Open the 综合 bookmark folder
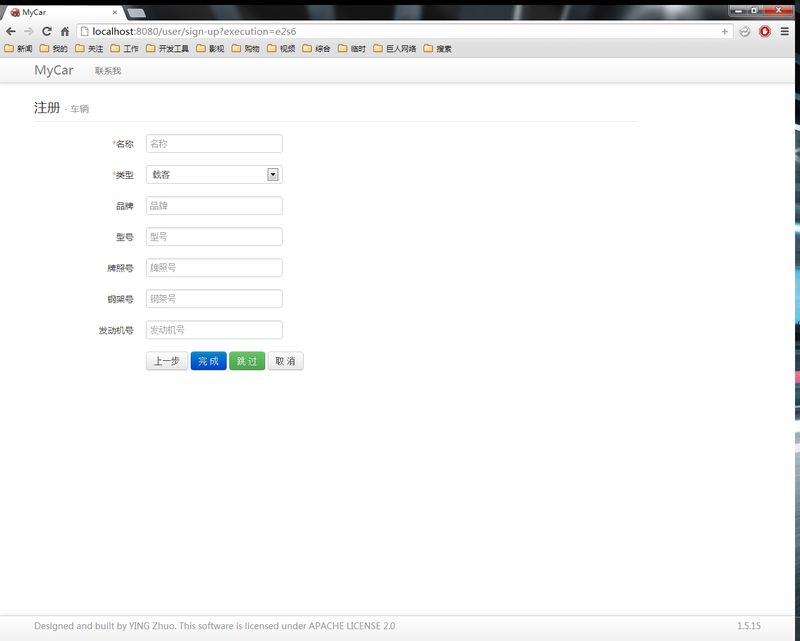 [x=316, y=48]
